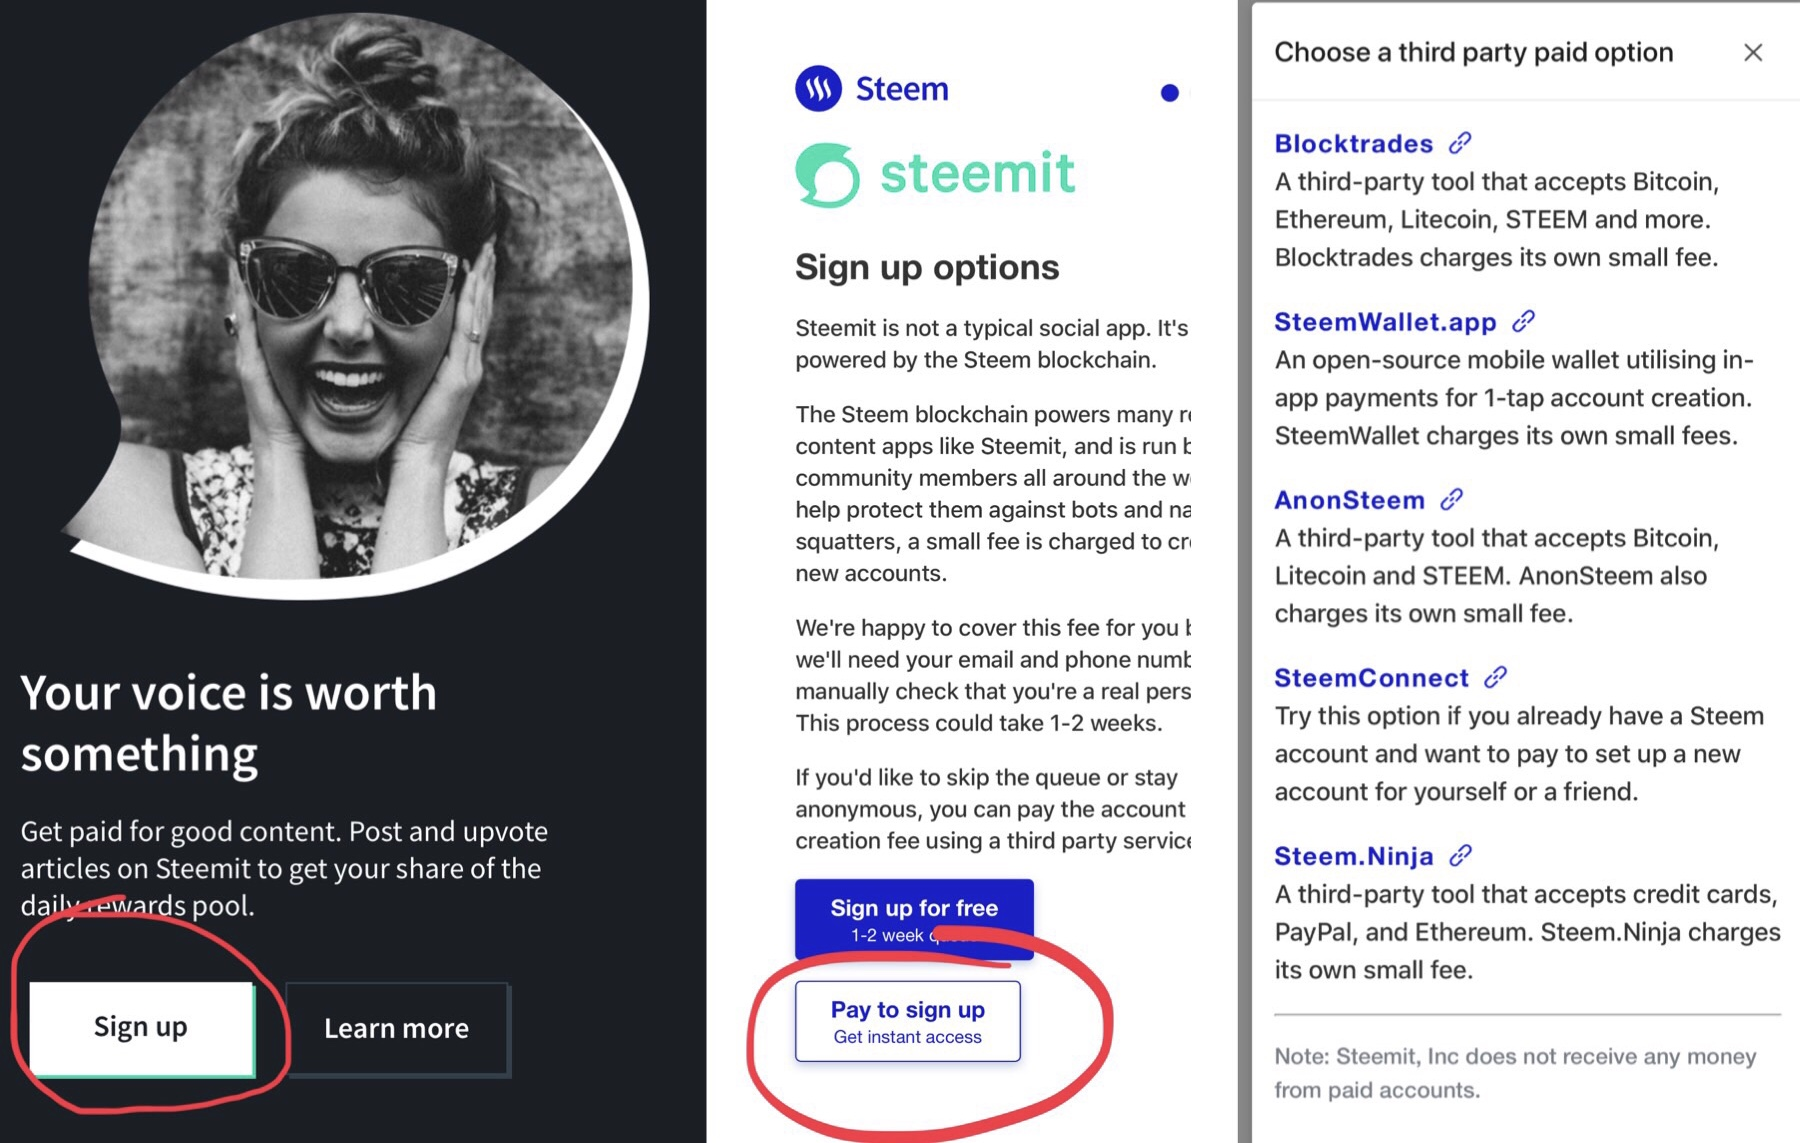This screenshot has height=1143, width=1800.
Task: Click the chain icon next to SteemWallet.app
Action: (1523, 321)
